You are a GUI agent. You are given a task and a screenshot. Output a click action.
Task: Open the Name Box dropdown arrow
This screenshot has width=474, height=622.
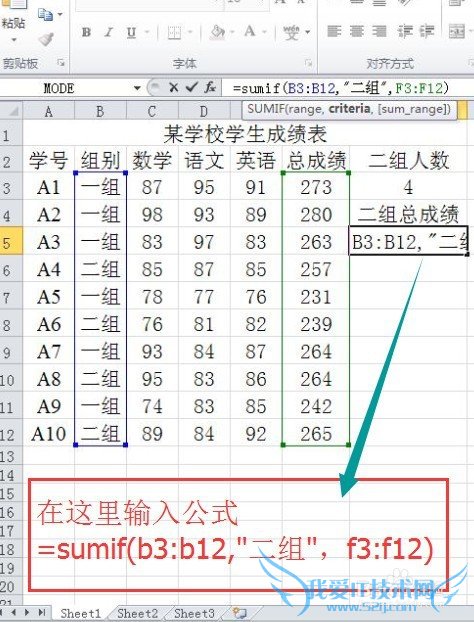[x=137, y=88]
